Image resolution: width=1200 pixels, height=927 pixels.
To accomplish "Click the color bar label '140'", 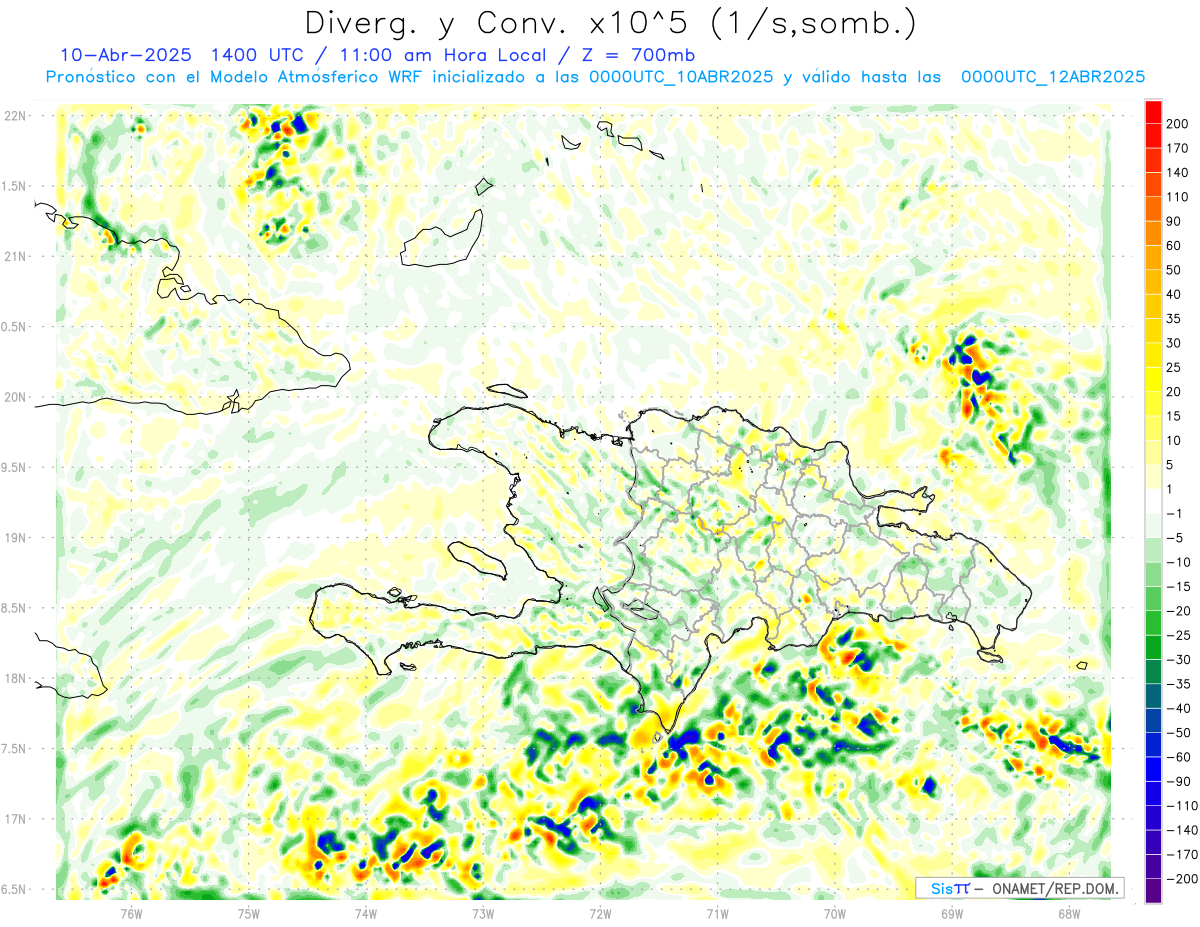I will coord(1177,172).
